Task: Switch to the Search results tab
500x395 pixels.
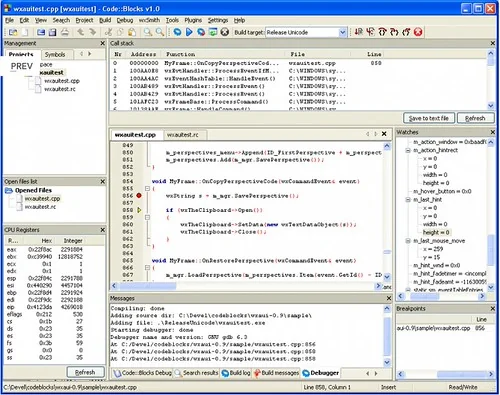Action: point(196,373)
